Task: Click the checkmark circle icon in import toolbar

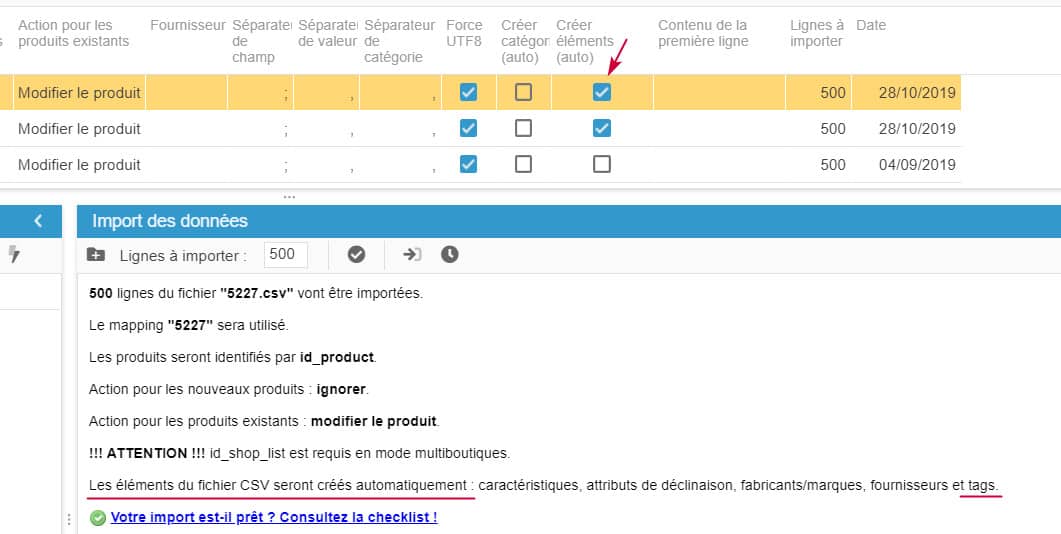Action: [356, 255]
